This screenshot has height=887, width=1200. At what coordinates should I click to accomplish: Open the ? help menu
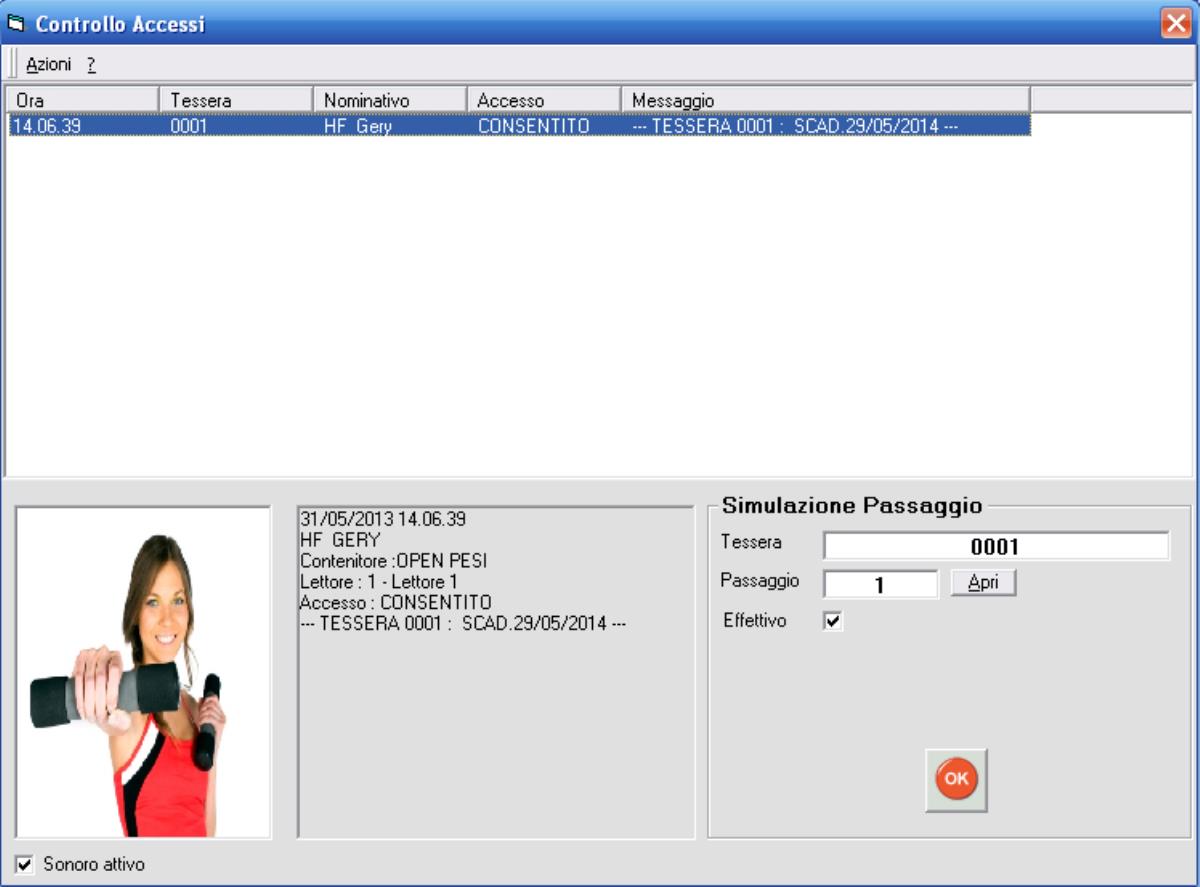point(90,64)
